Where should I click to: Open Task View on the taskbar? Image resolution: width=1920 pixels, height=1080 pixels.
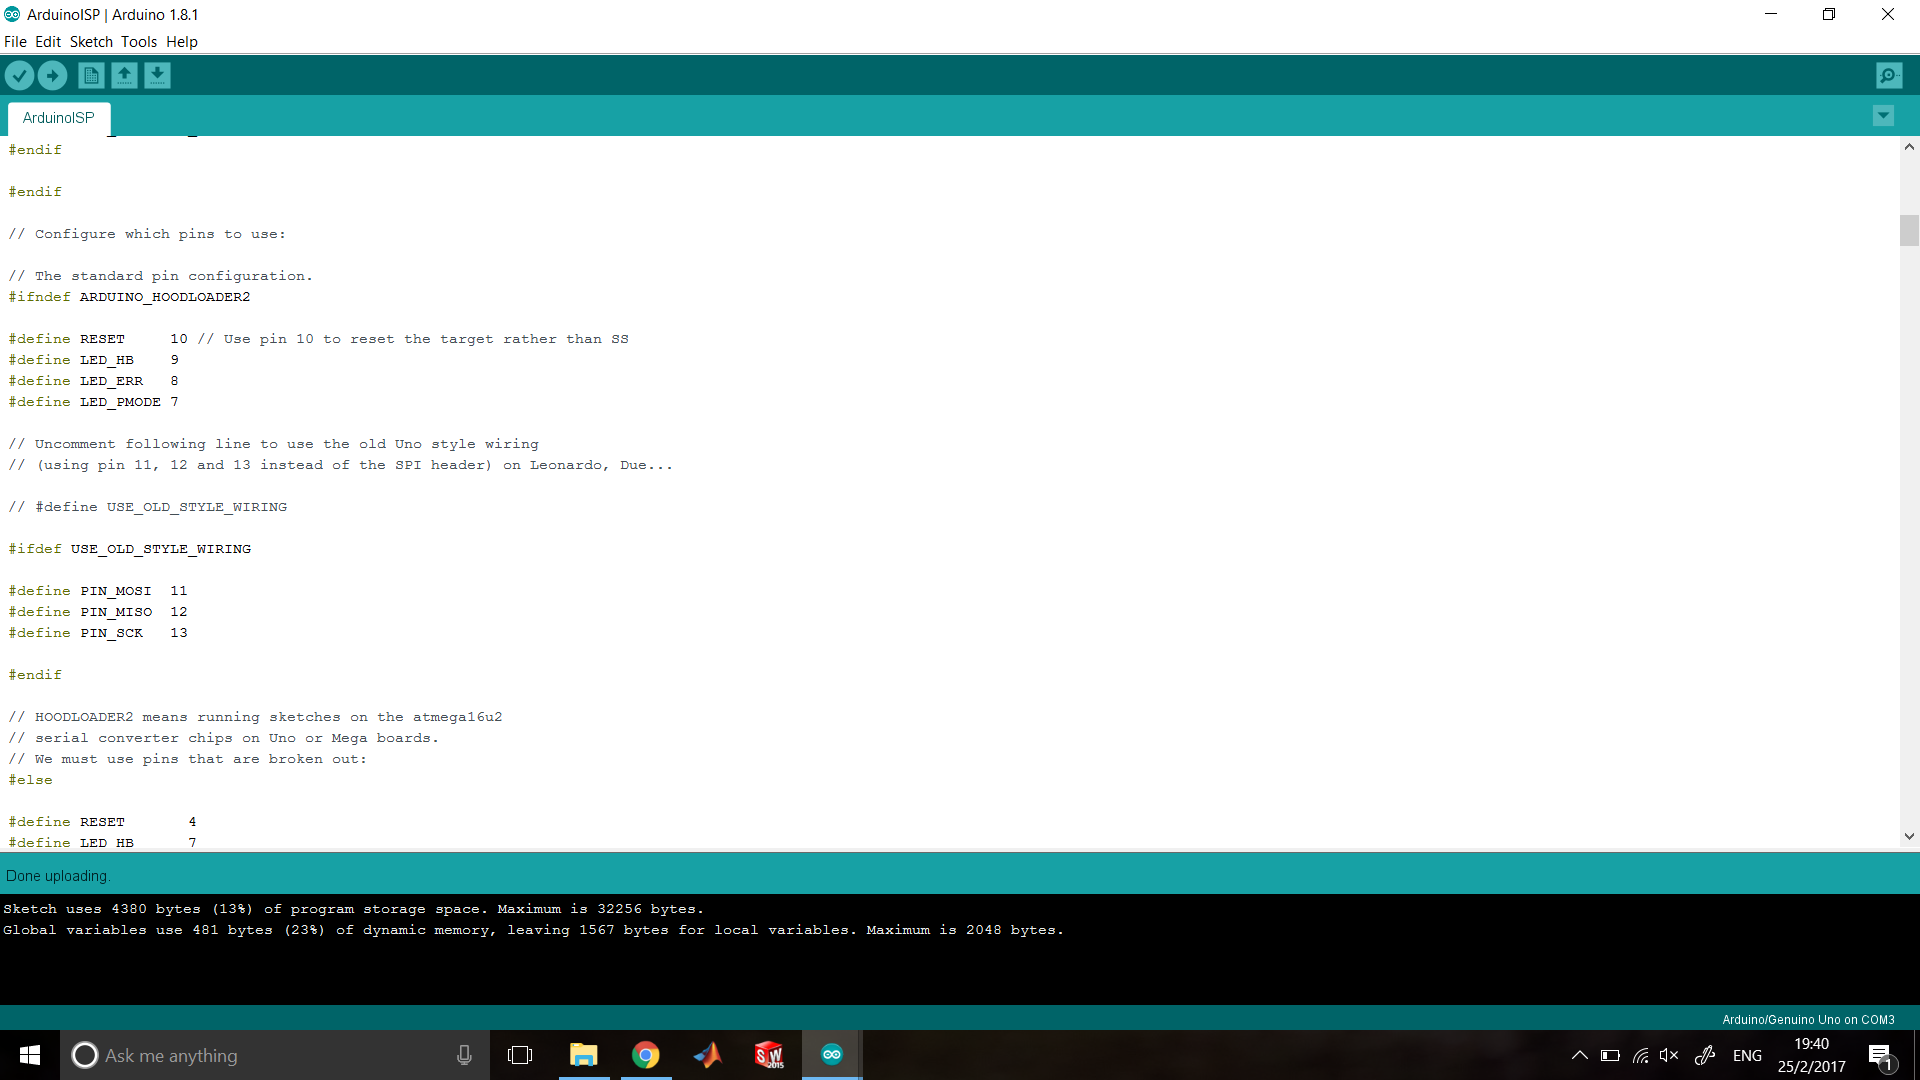click(520, 1055)
